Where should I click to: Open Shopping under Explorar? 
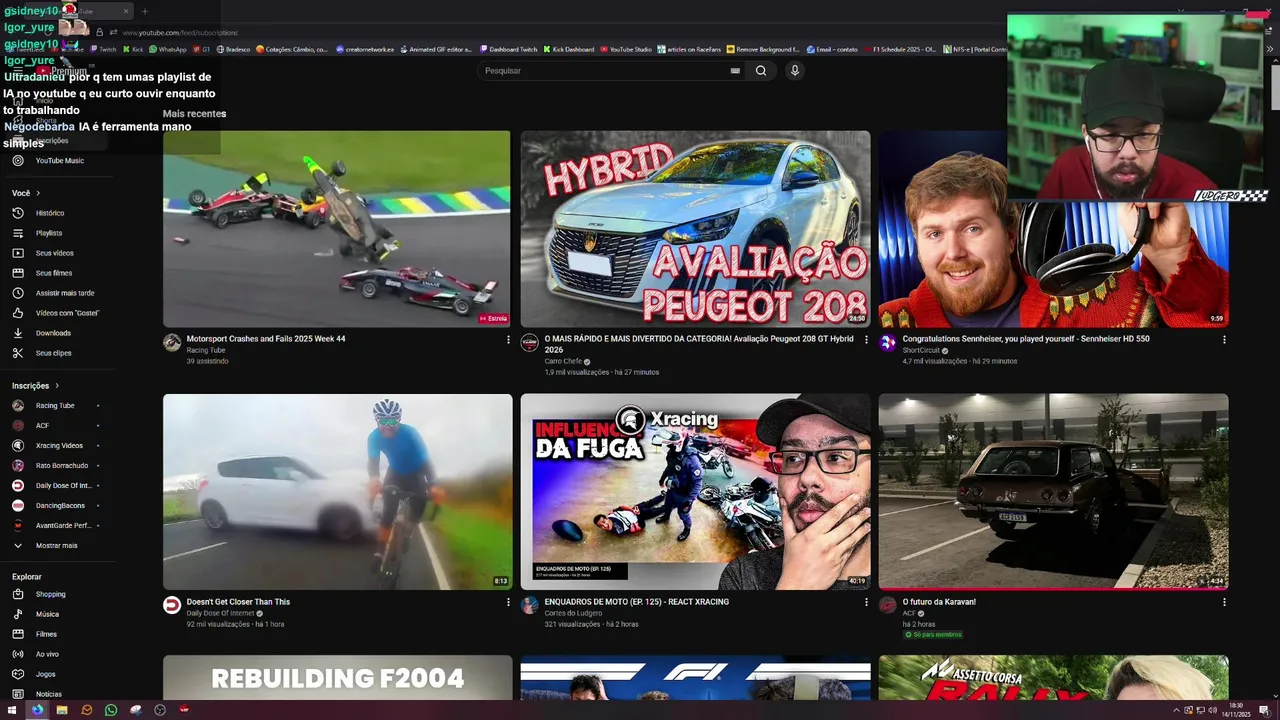(50, 594)
